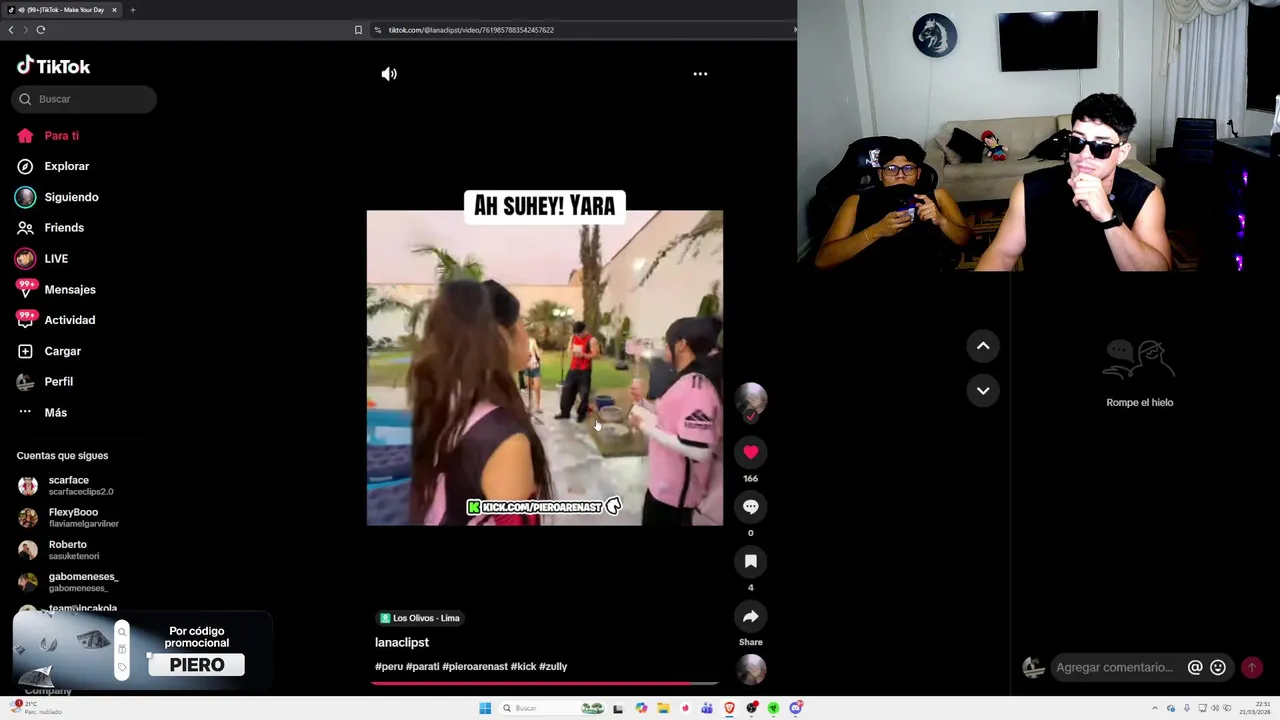The image size is (1280, 720).
Task: Click the Actividad icon with 99+ badge
Action: click(25, 320)
